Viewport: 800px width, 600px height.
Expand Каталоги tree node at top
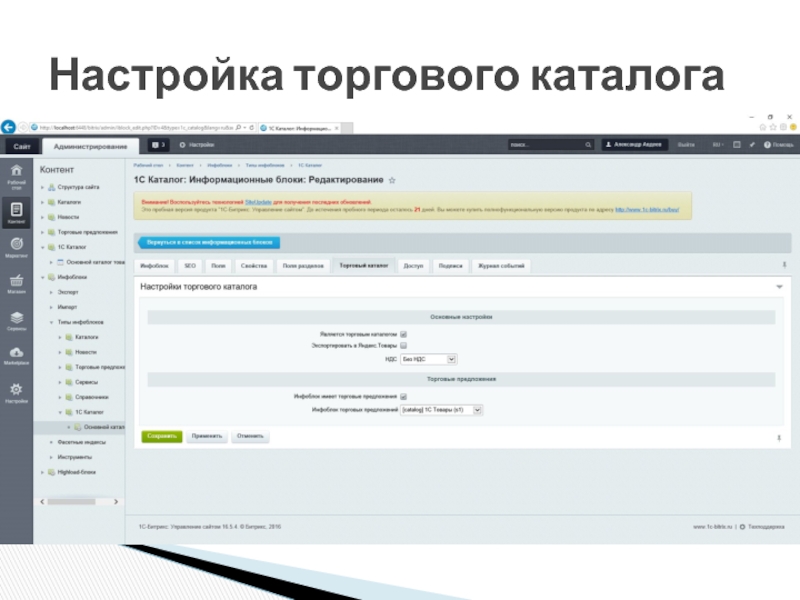pyautogui.click(x=43, y=202)
